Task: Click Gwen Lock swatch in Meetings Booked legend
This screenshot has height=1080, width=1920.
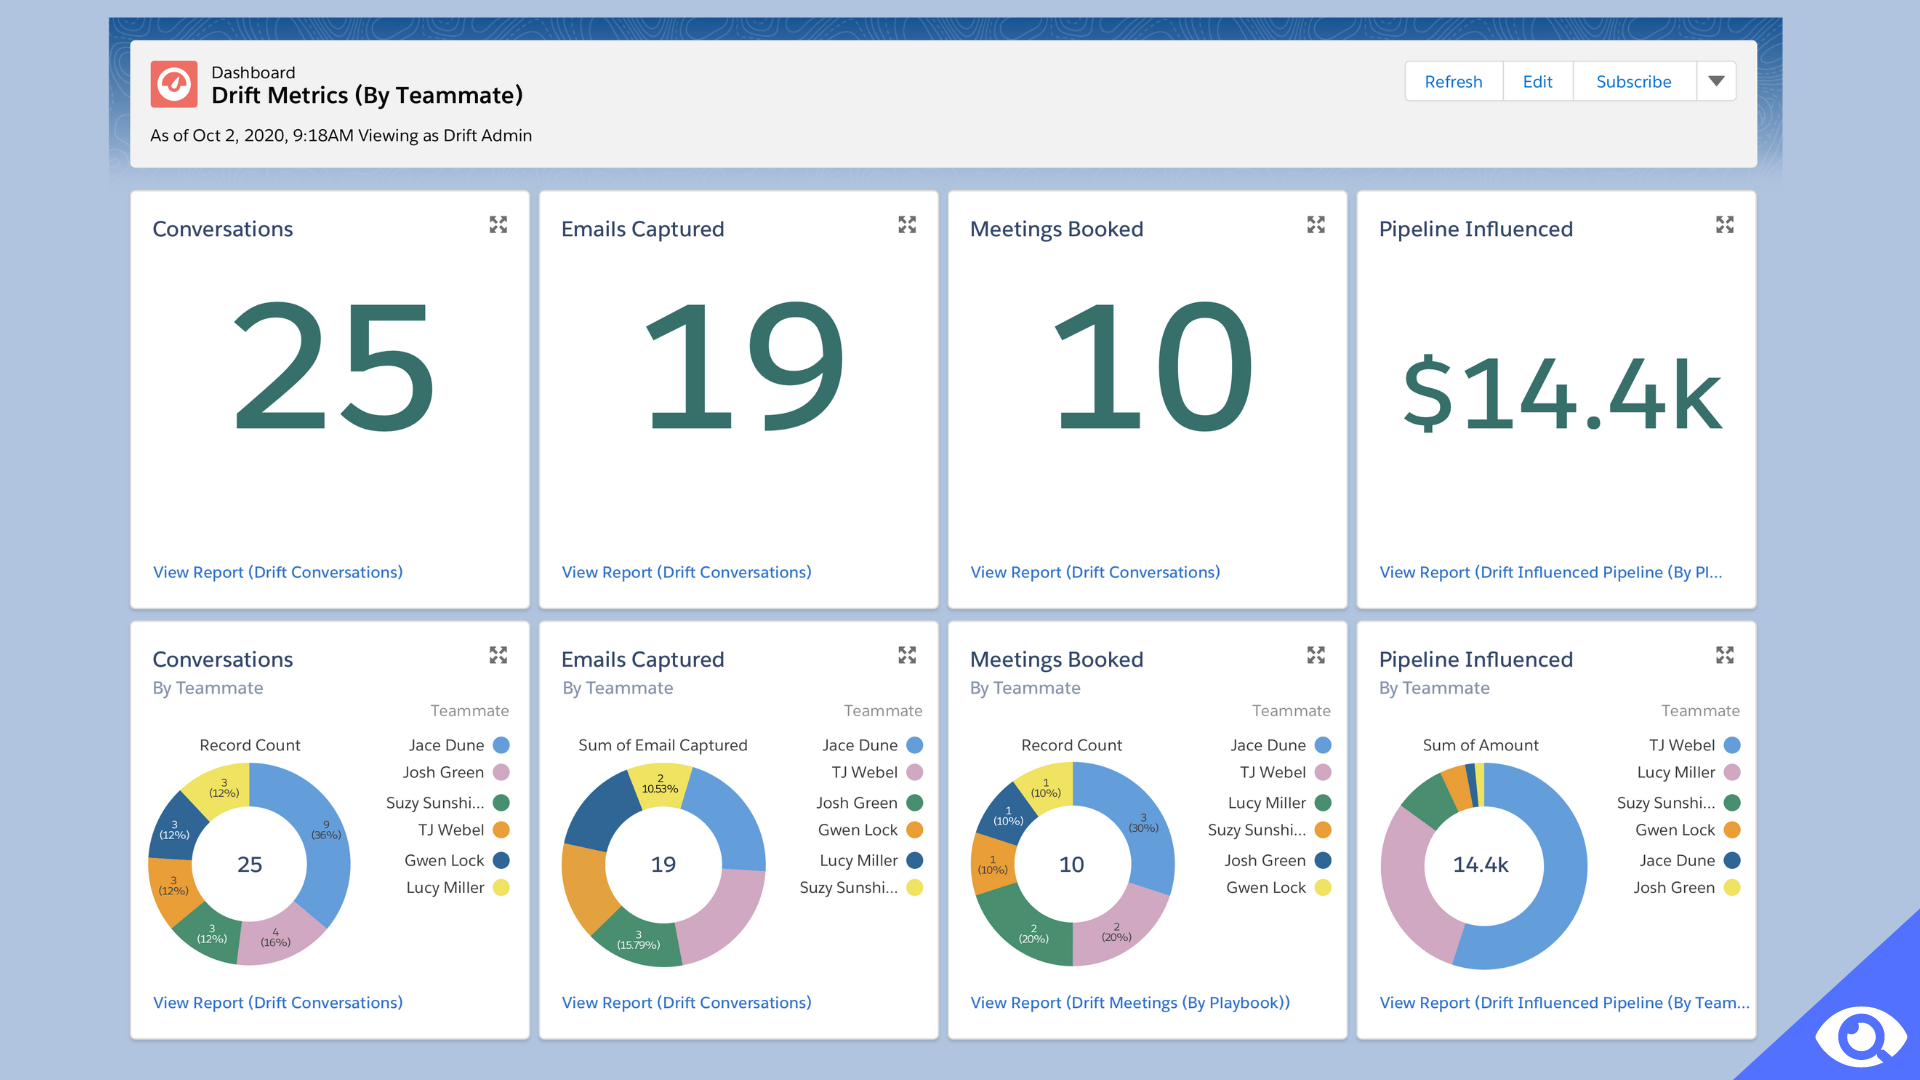Action: (x=1323, y=887)
